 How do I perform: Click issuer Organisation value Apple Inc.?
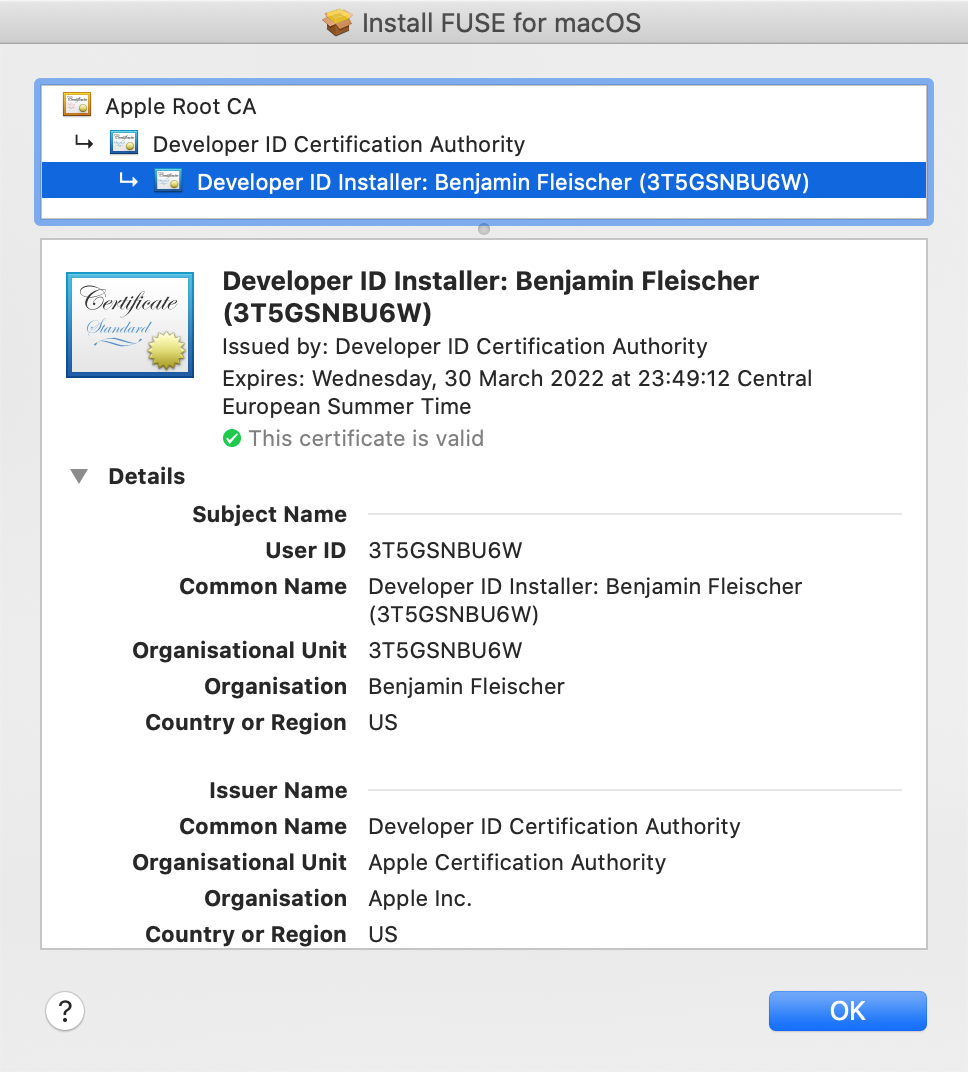click(x=420, y=898)
